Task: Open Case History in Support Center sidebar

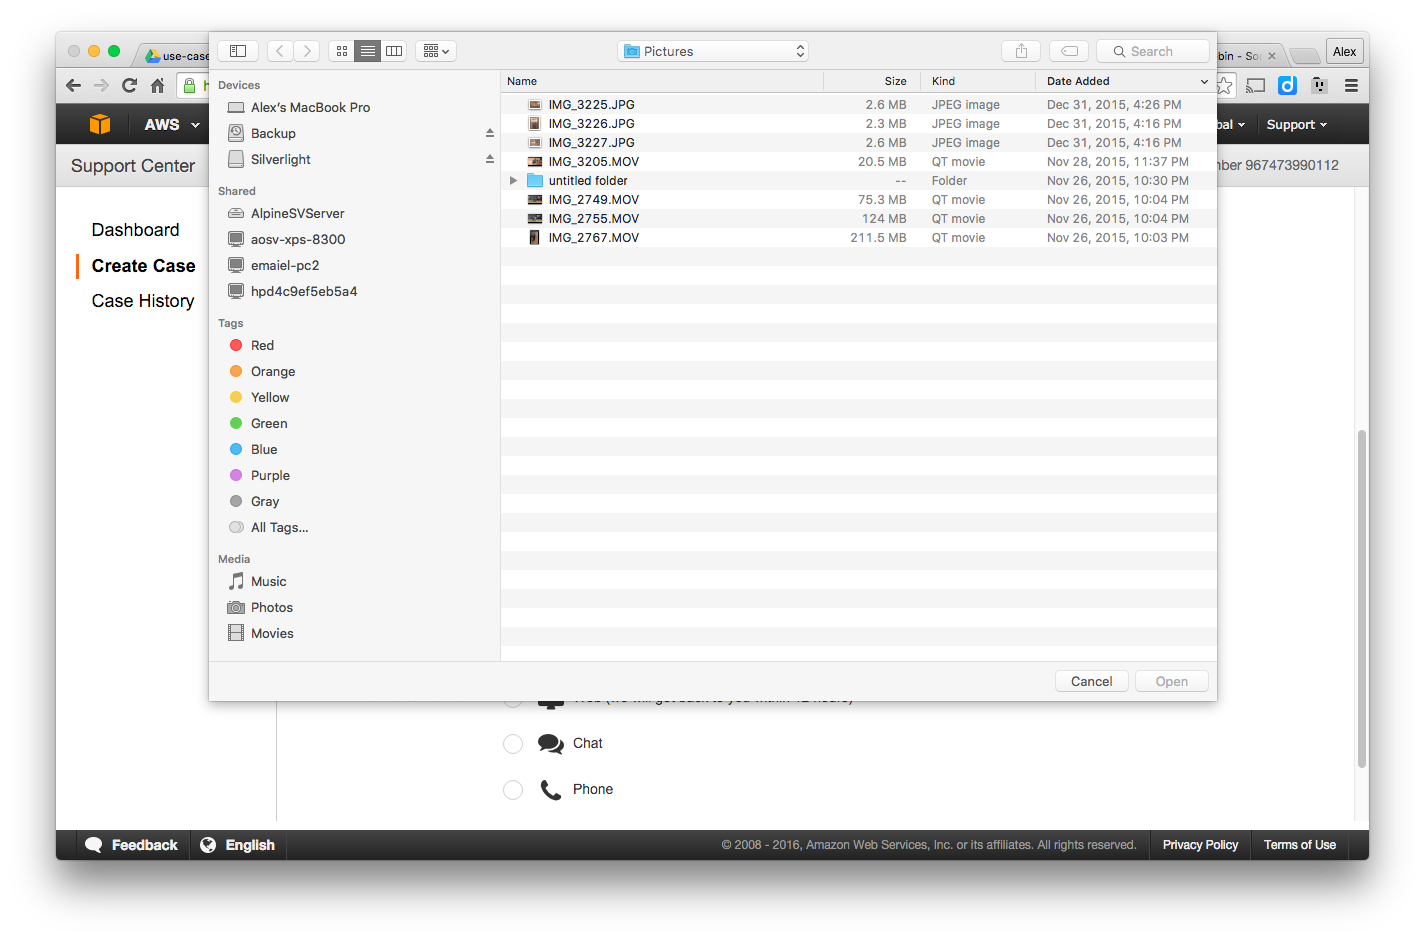Action: point(143,301)
